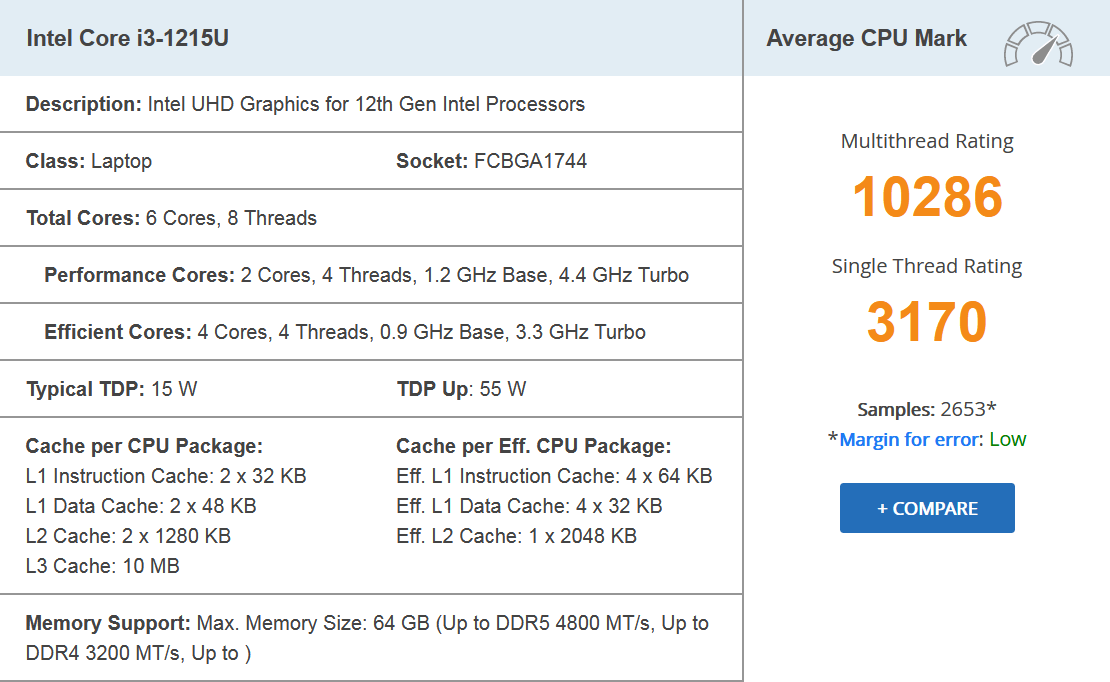Viewport: 1110px width, 682px height.
Task: Select the multithread rating value 10286
Action: click(927, 196)
